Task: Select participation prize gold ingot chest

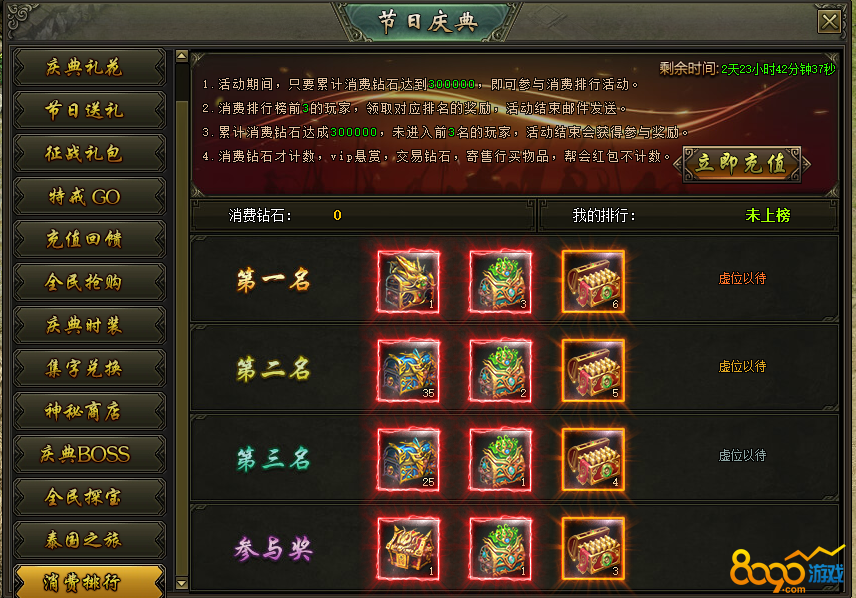Action: click(593, 548)
